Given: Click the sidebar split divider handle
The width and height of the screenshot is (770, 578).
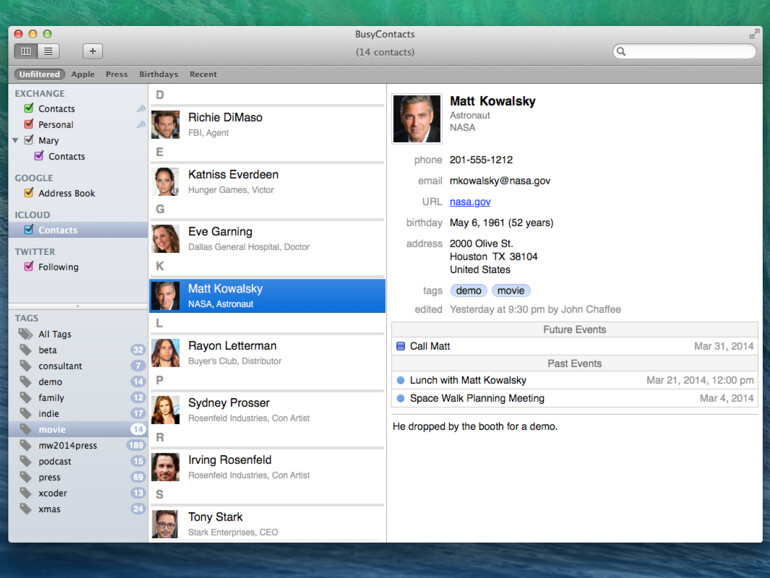Looking at the screenshot, I should pos(78,306).
